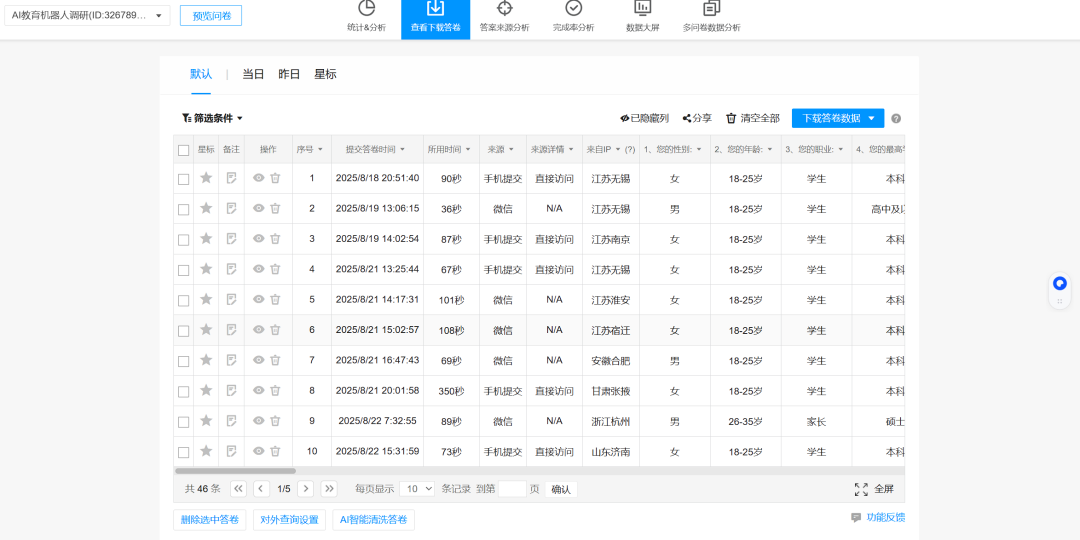Change the 每页显示 records per page select

tap(417, 489)
